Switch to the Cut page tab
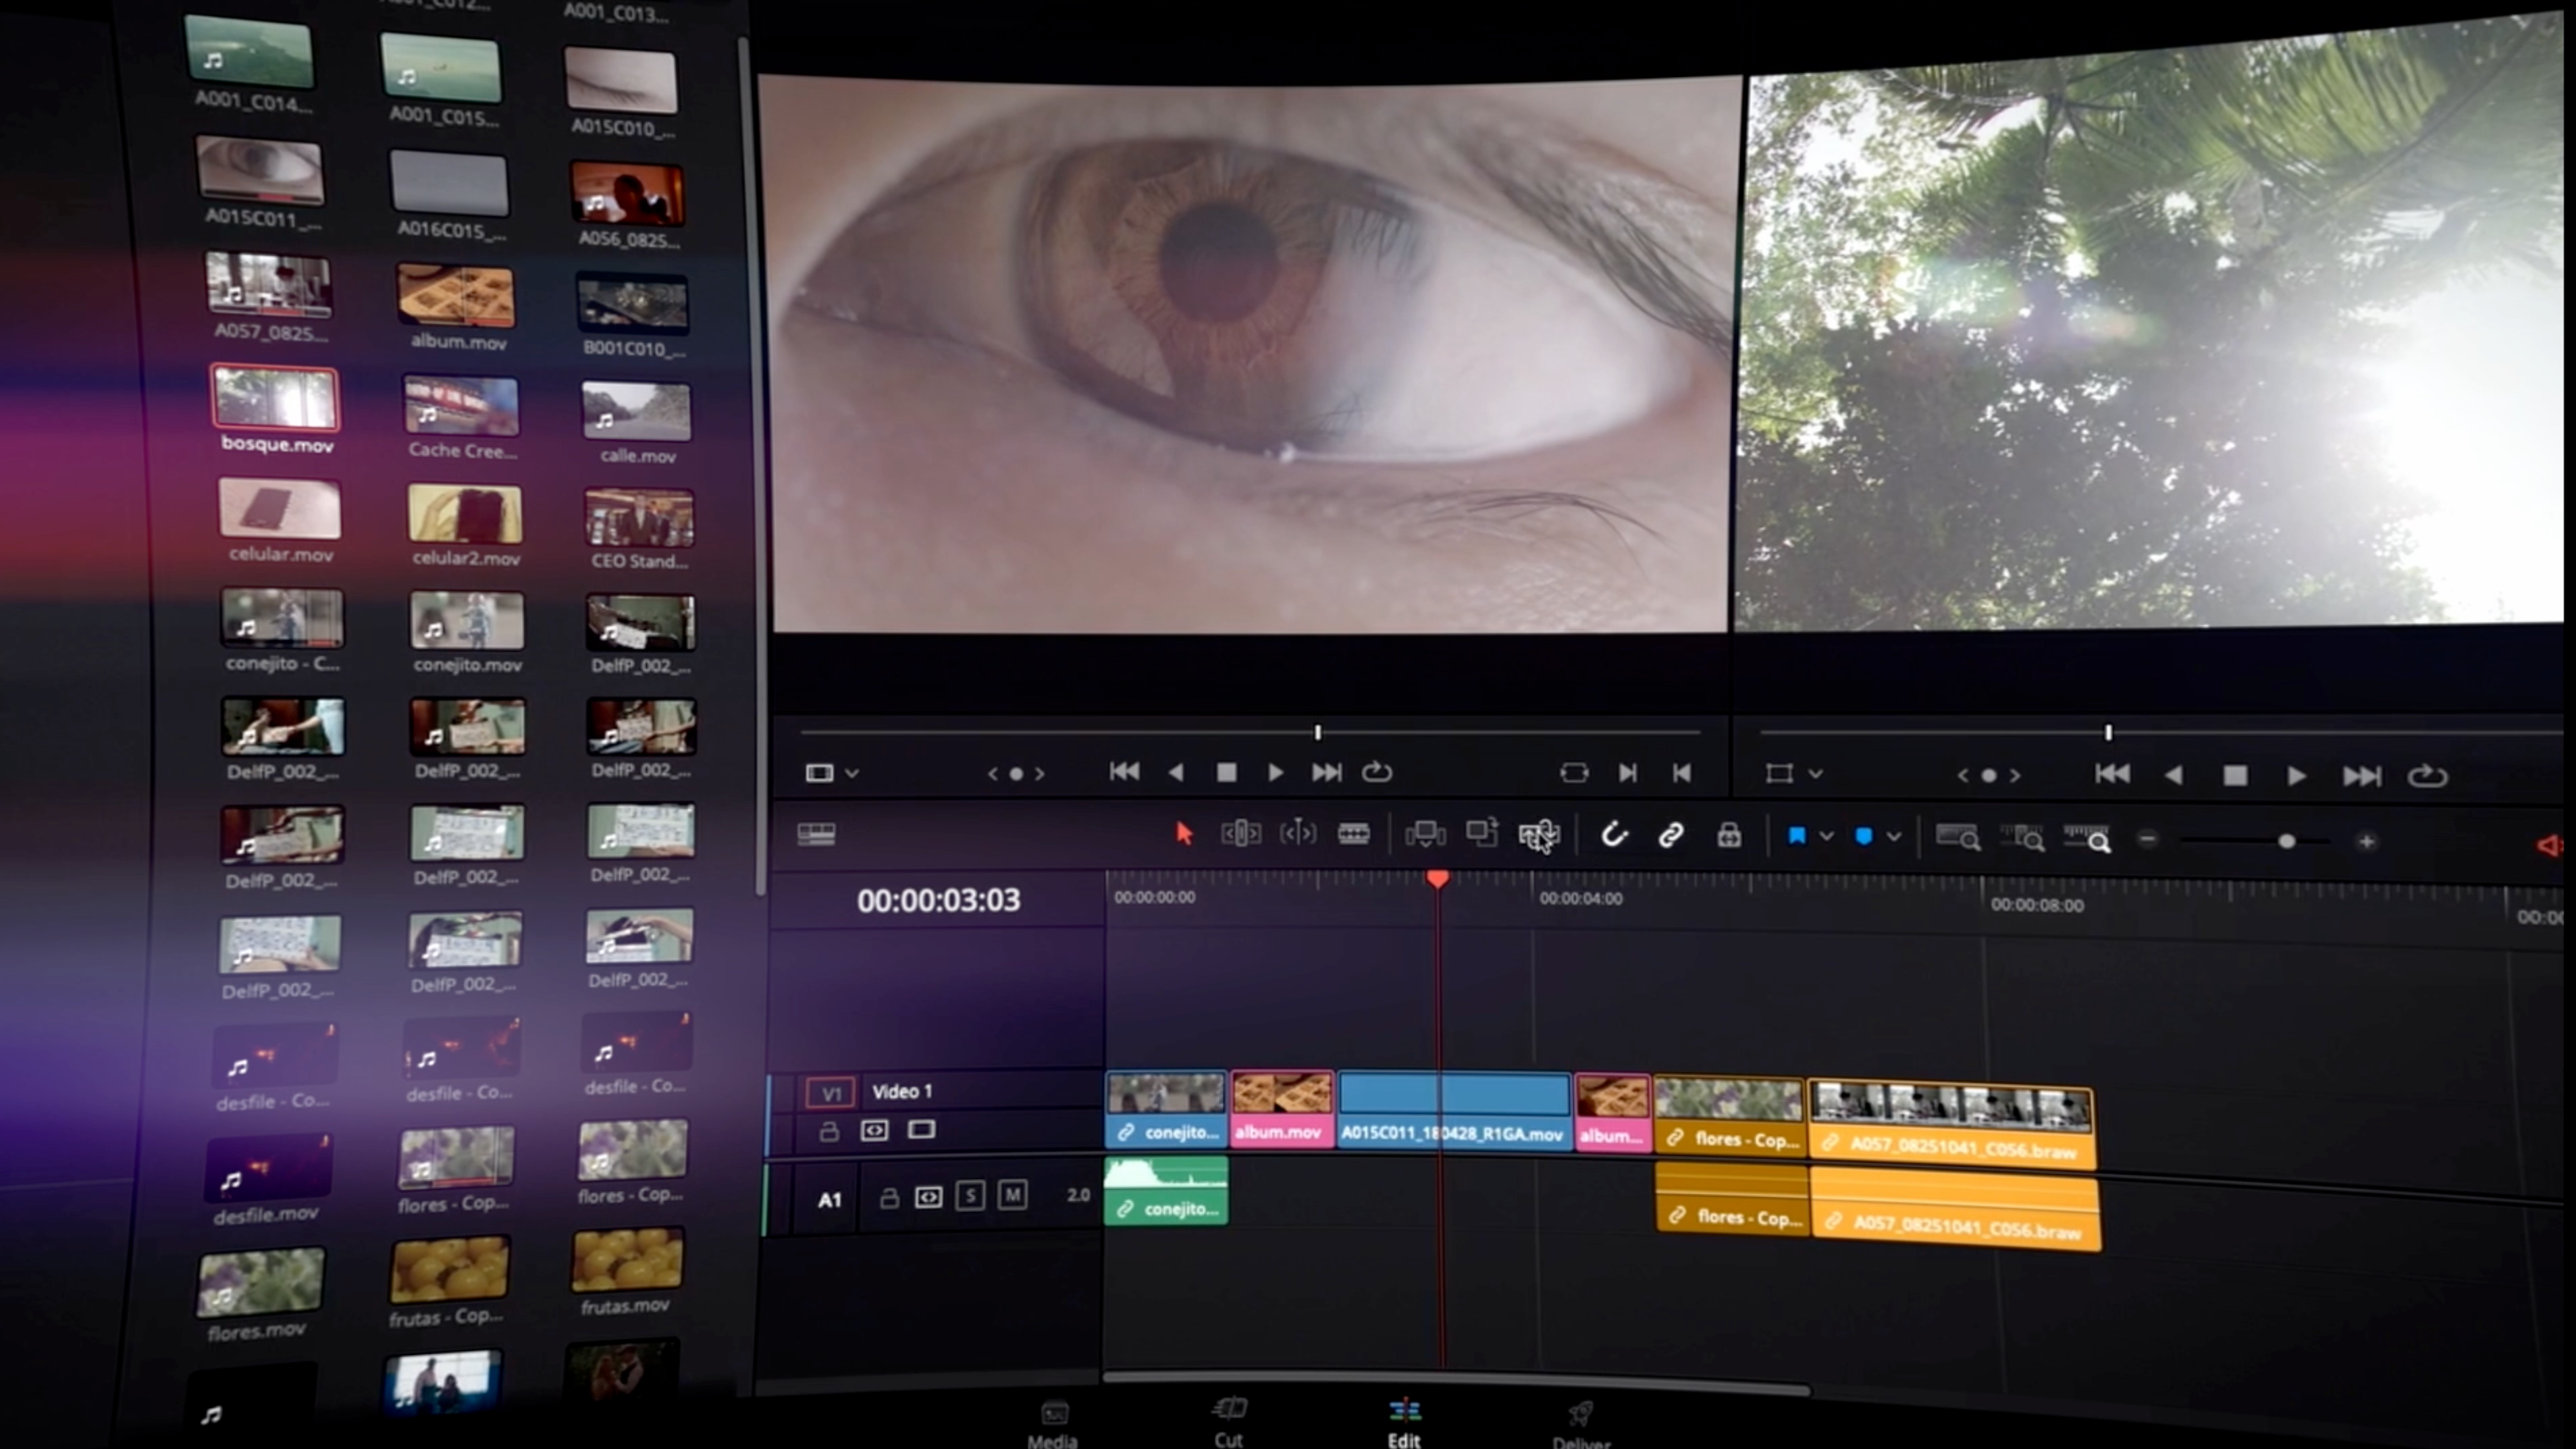2576x1449 pixels. (x=1228, y=1420)
